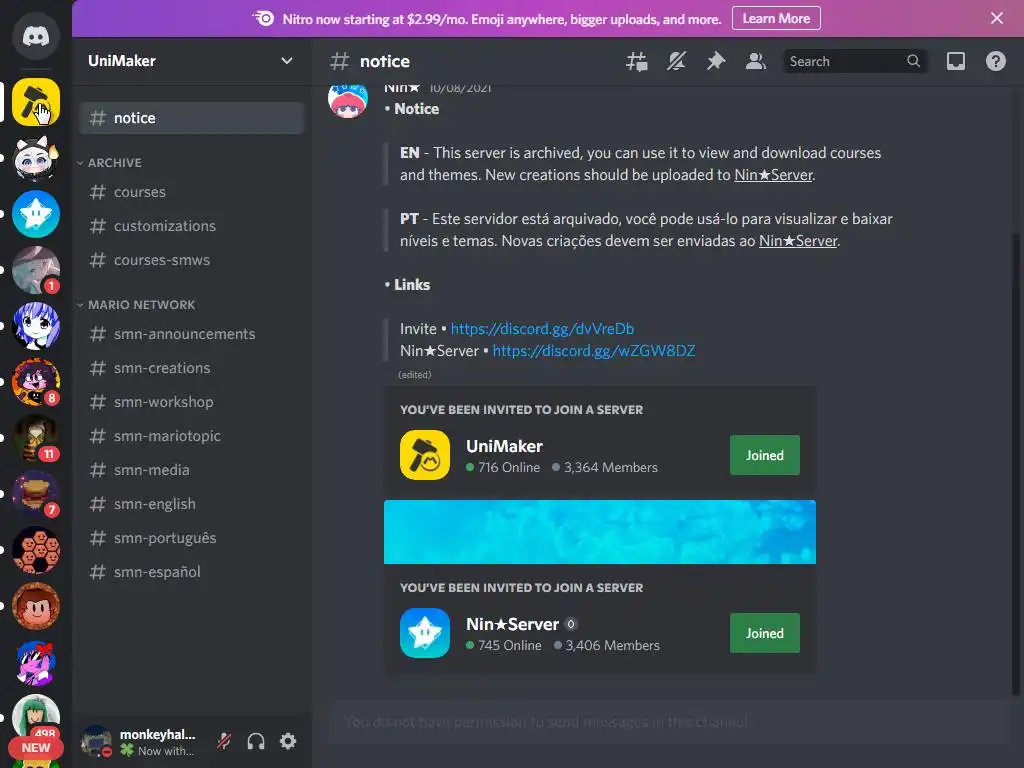Open smn-announcements channel
The height and width of the screenshot is (768, 1024).
[x=191, y=334]
